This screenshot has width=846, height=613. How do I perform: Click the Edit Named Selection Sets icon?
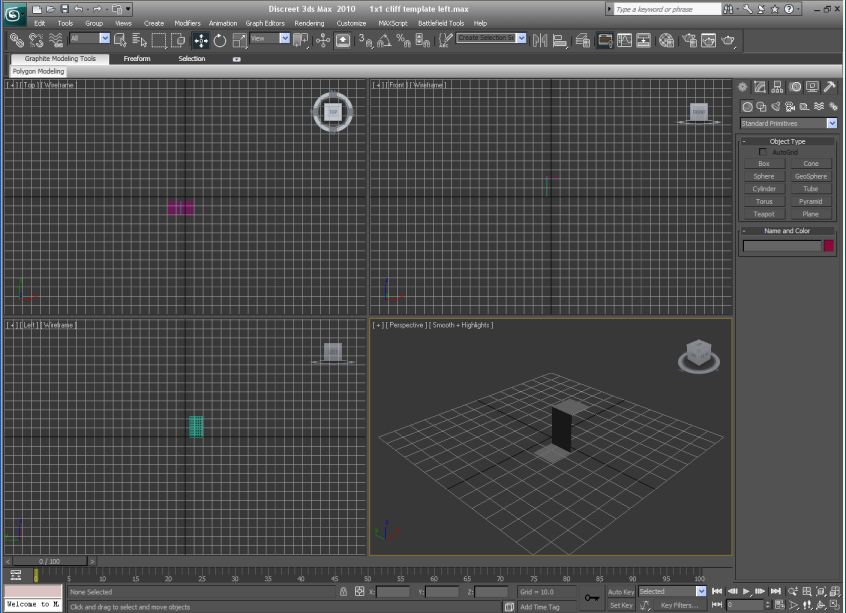pos(445,40)
